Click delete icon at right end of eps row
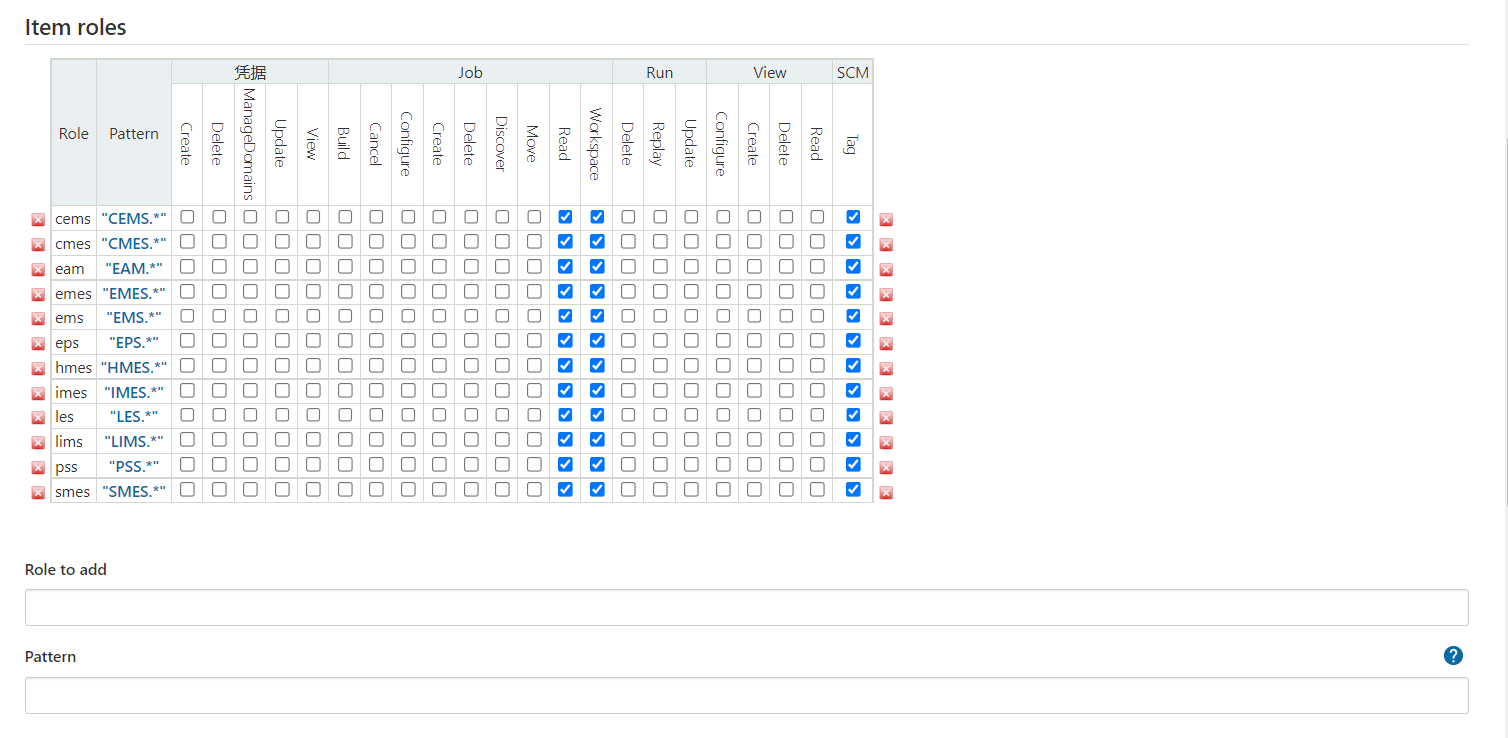Screen dimensions: 1508x738 [886, 344]
